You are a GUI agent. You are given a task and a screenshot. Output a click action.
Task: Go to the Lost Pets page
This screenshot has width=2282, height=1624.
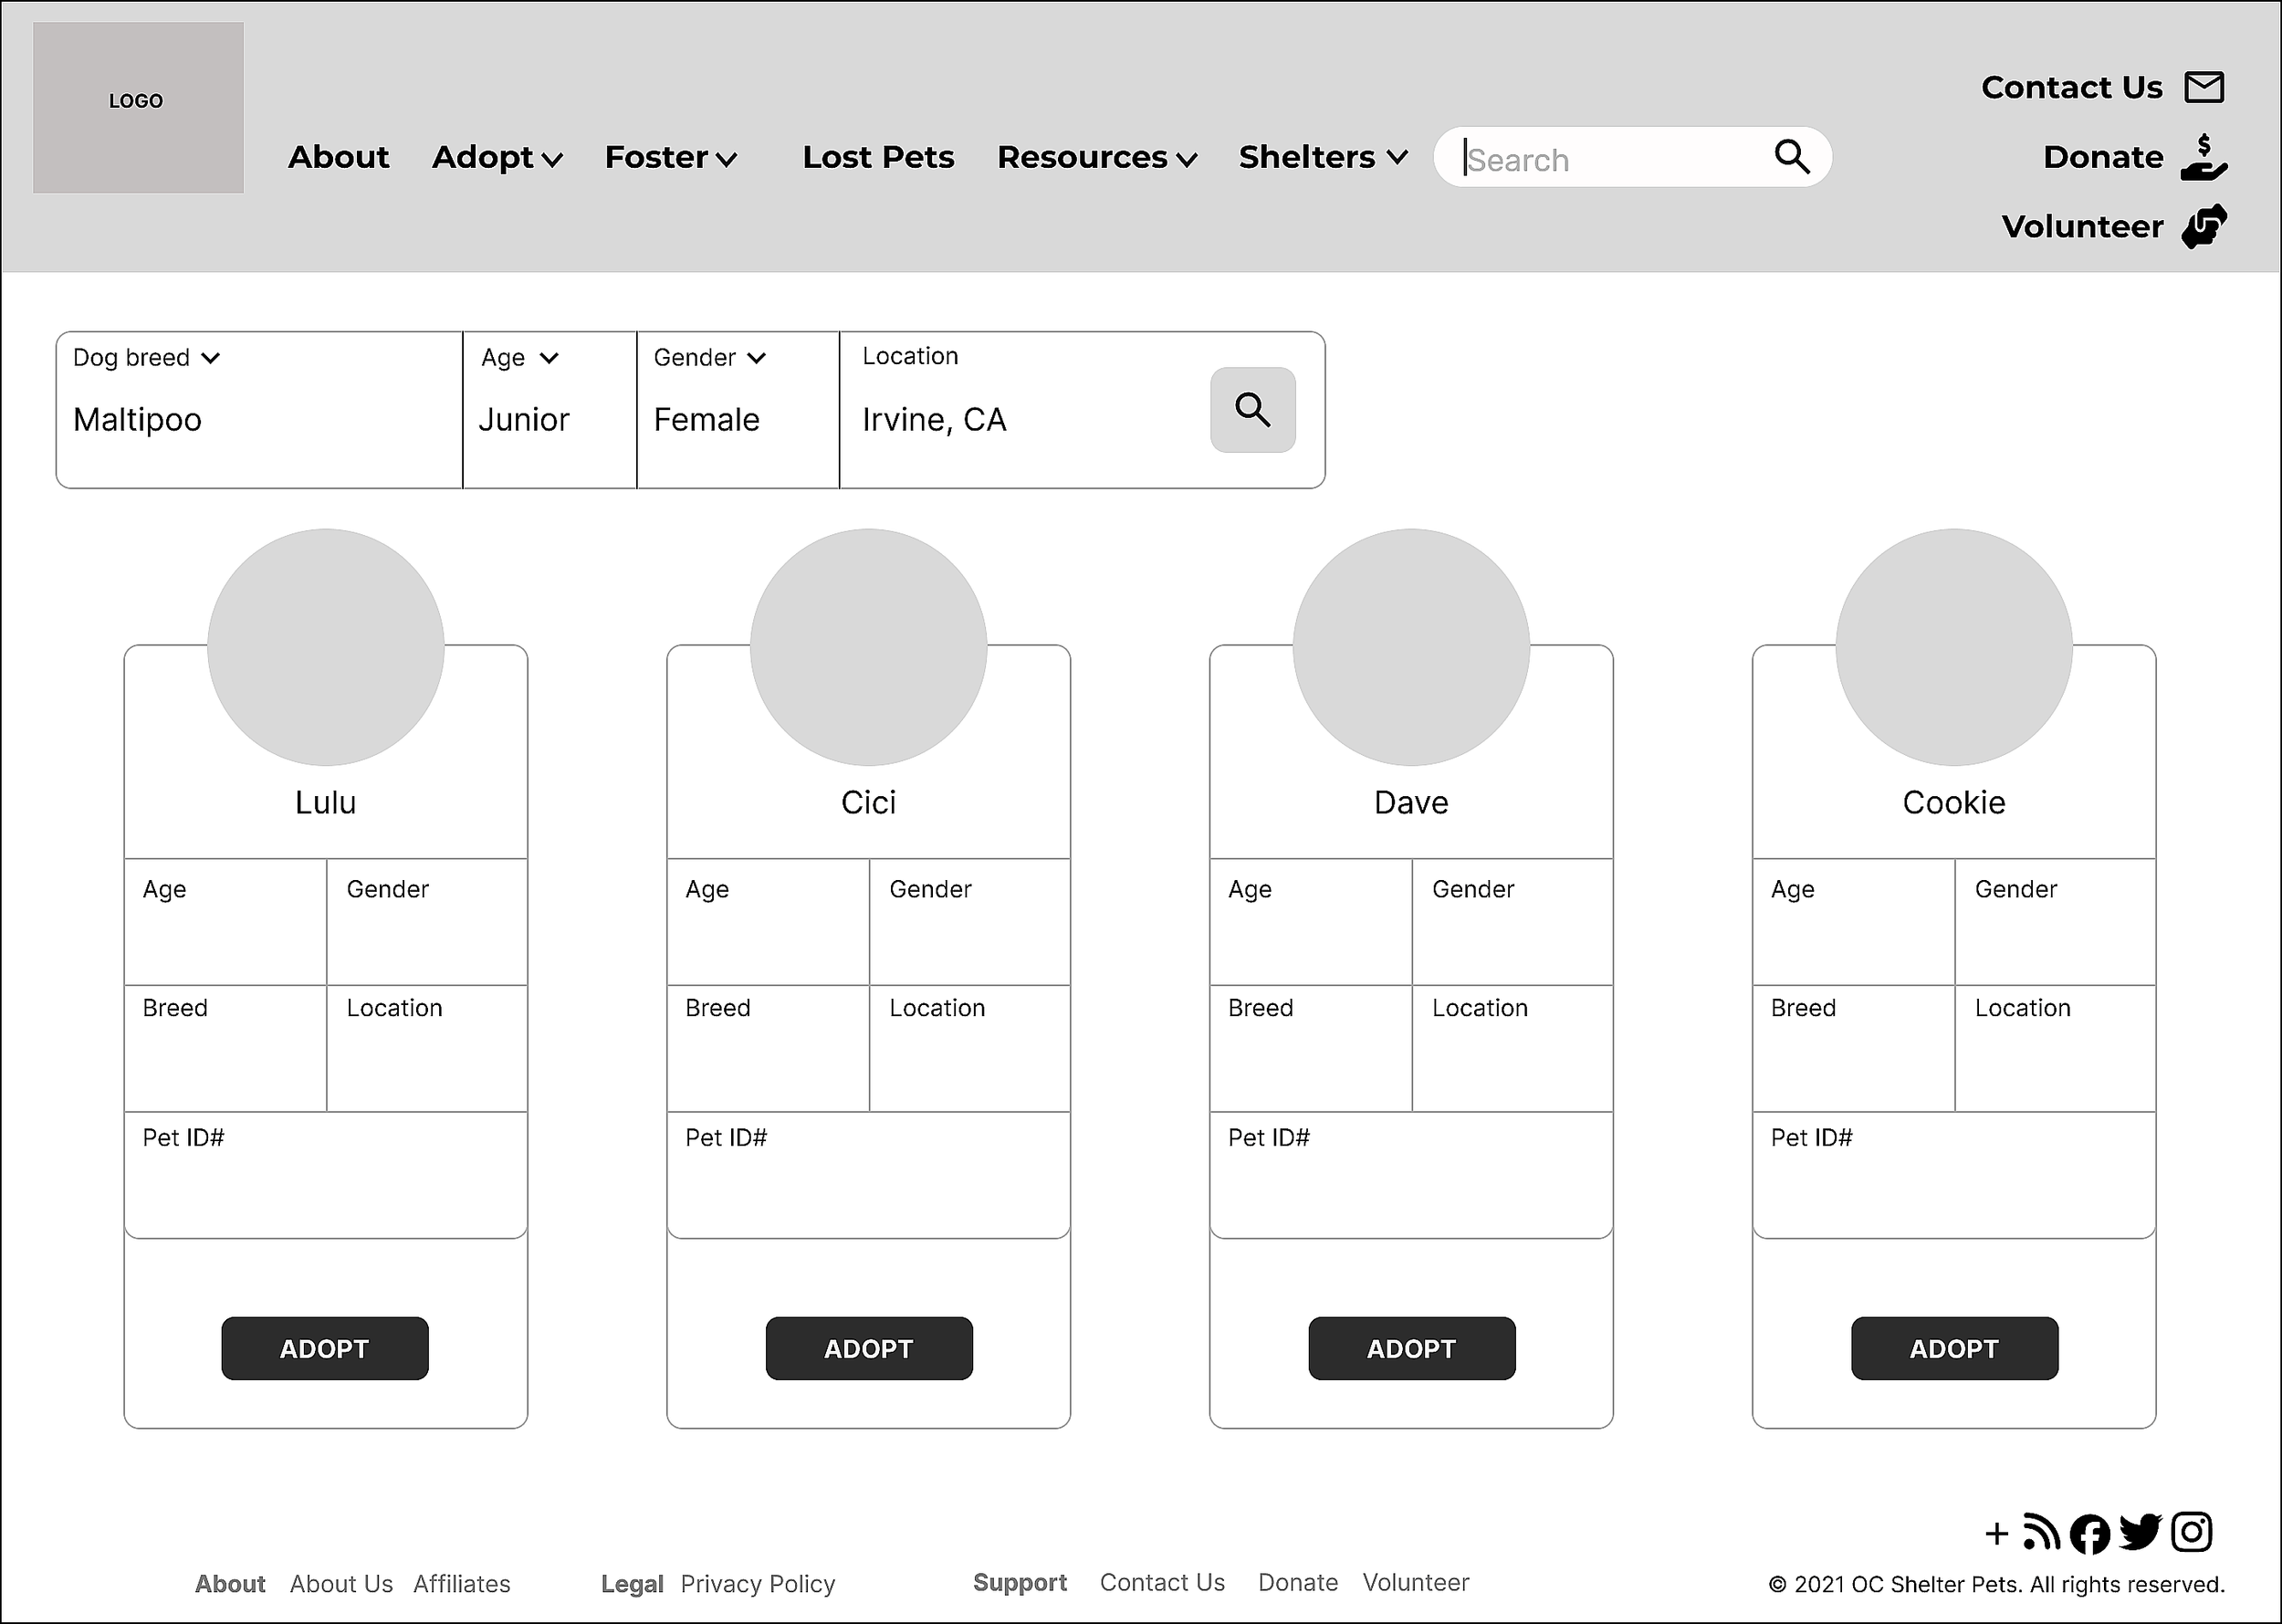click(x=878, y=158)
